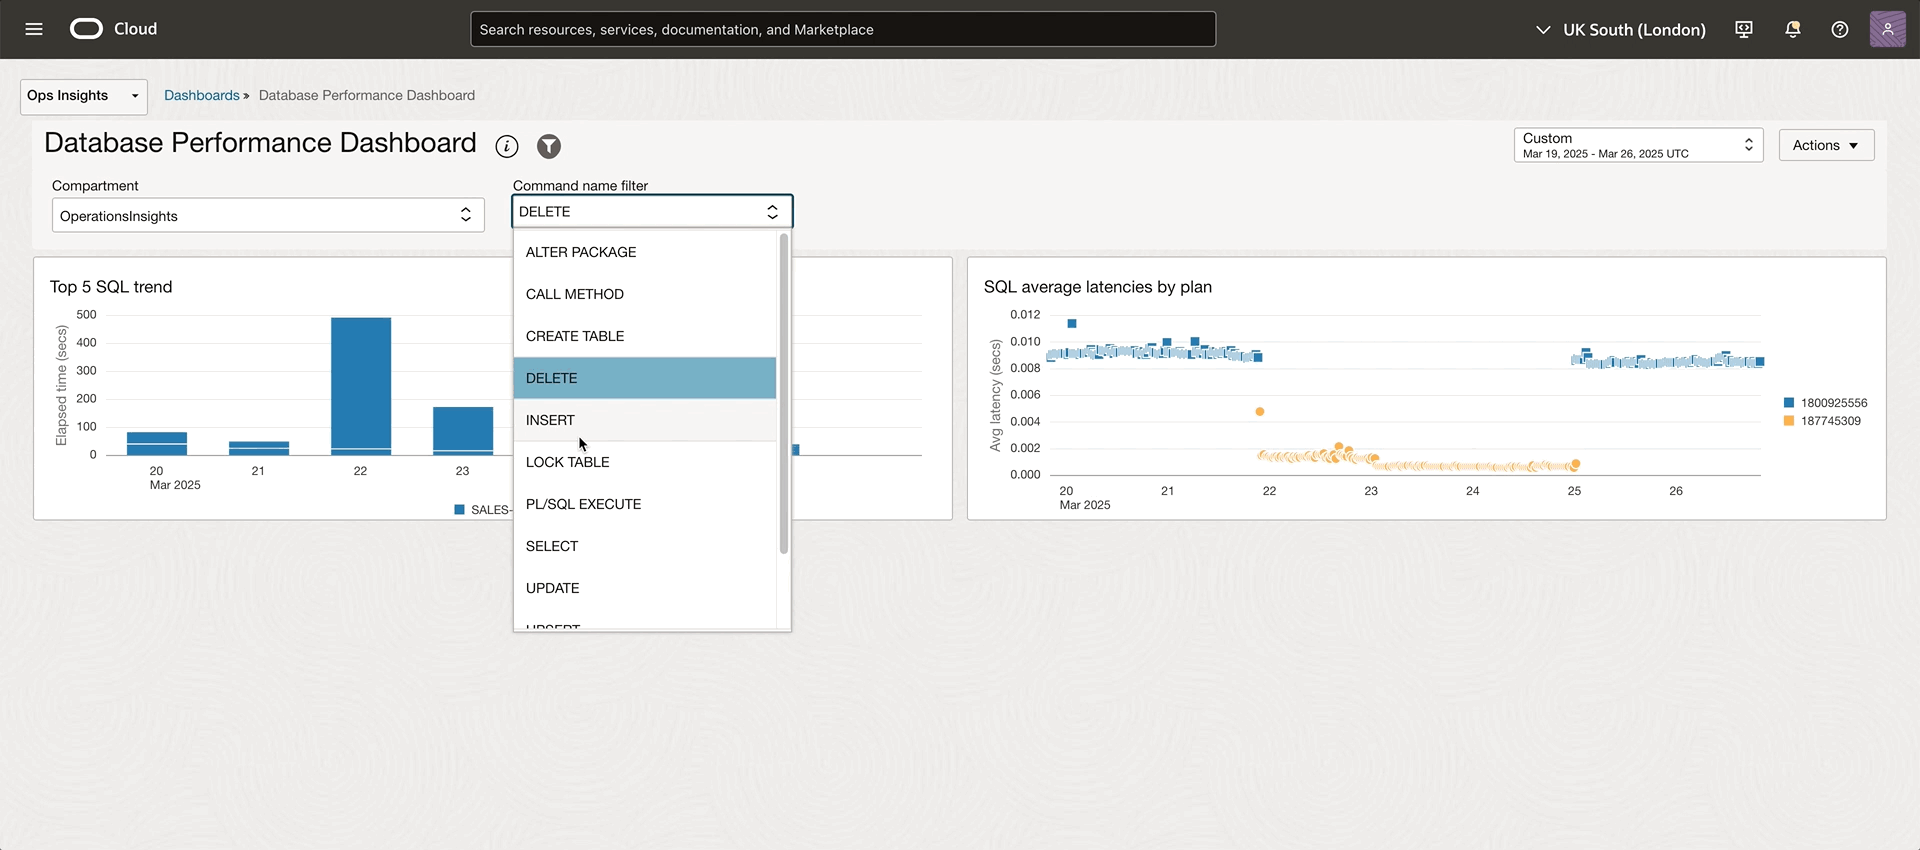Expand the UK South (London) region selector
The image size is (1920, 850).
(x=1621, y=30)
